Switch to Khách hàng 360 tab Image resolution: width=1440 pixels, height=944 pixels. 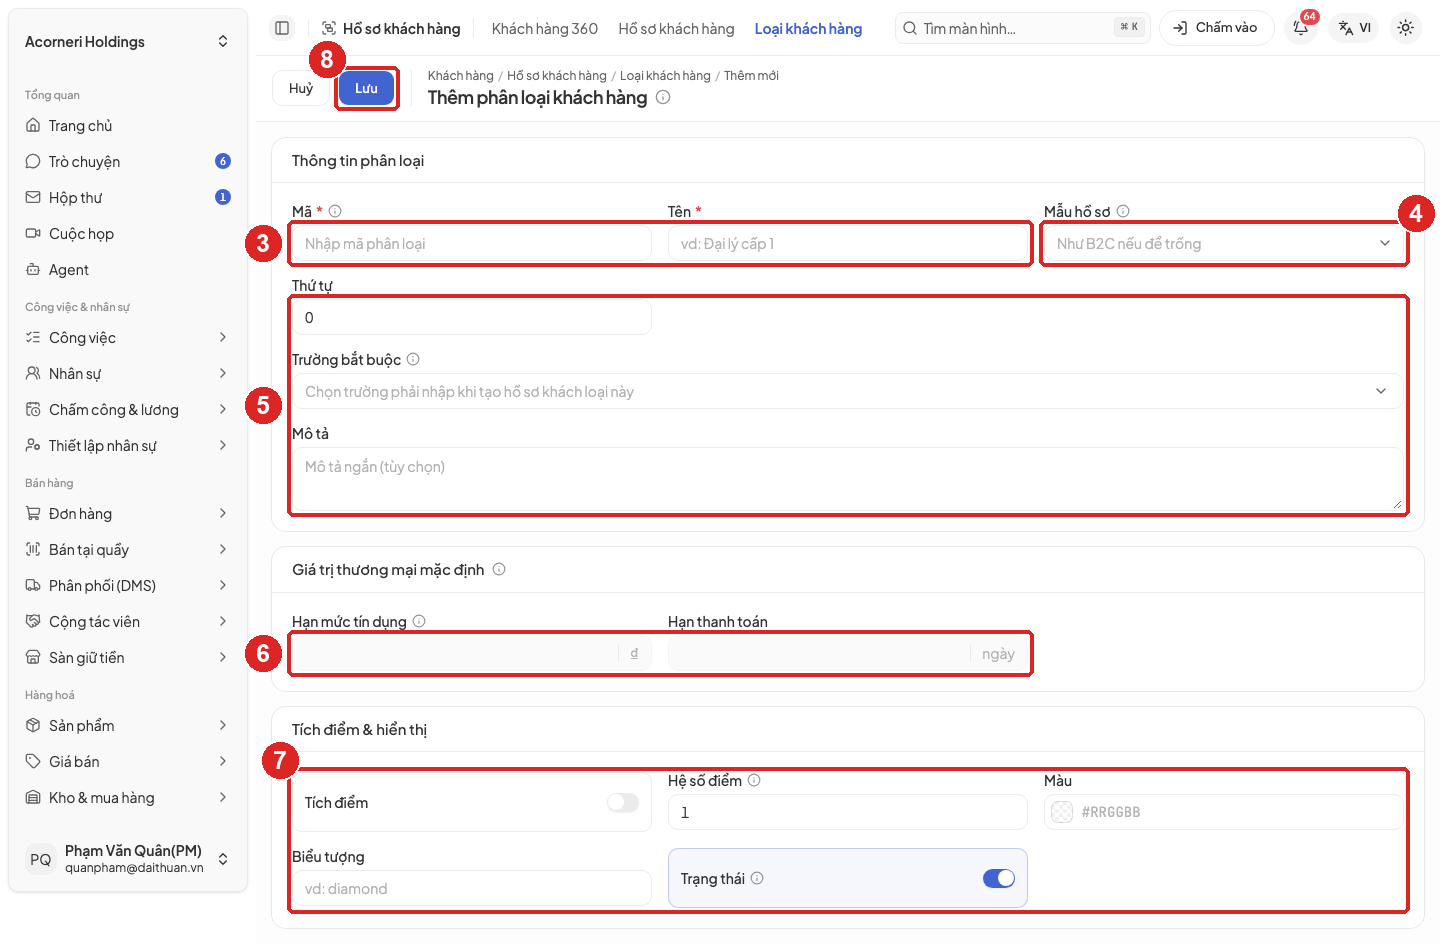point(545,29)
